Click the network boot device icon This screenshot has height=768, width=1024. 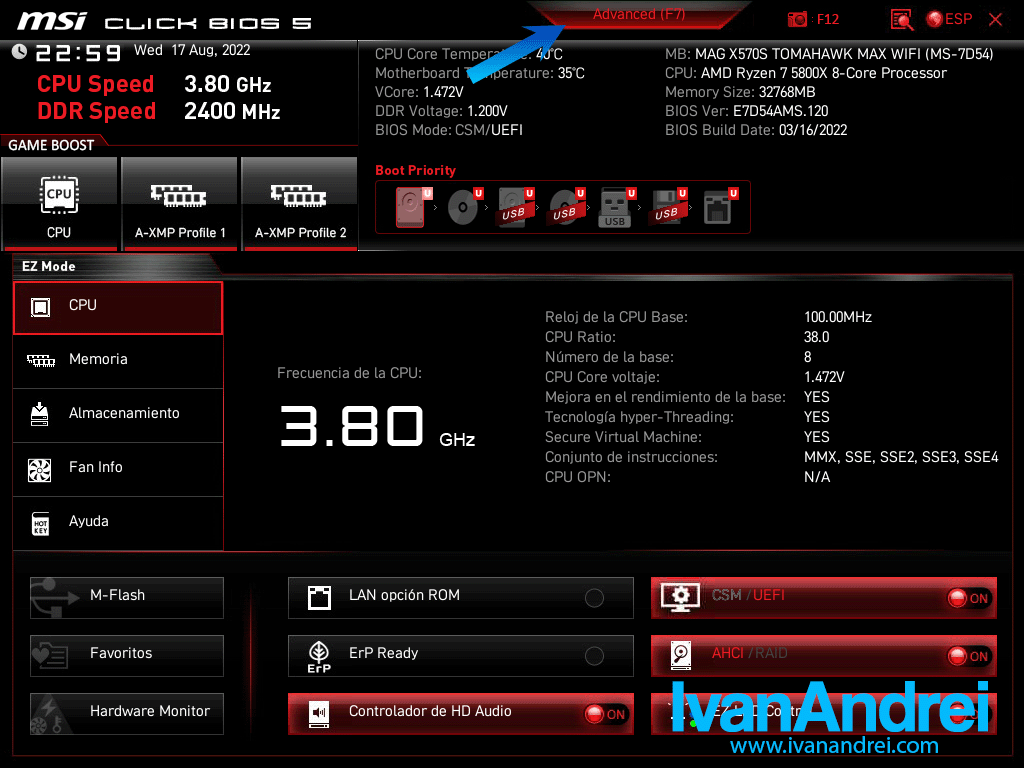(718, 207)
